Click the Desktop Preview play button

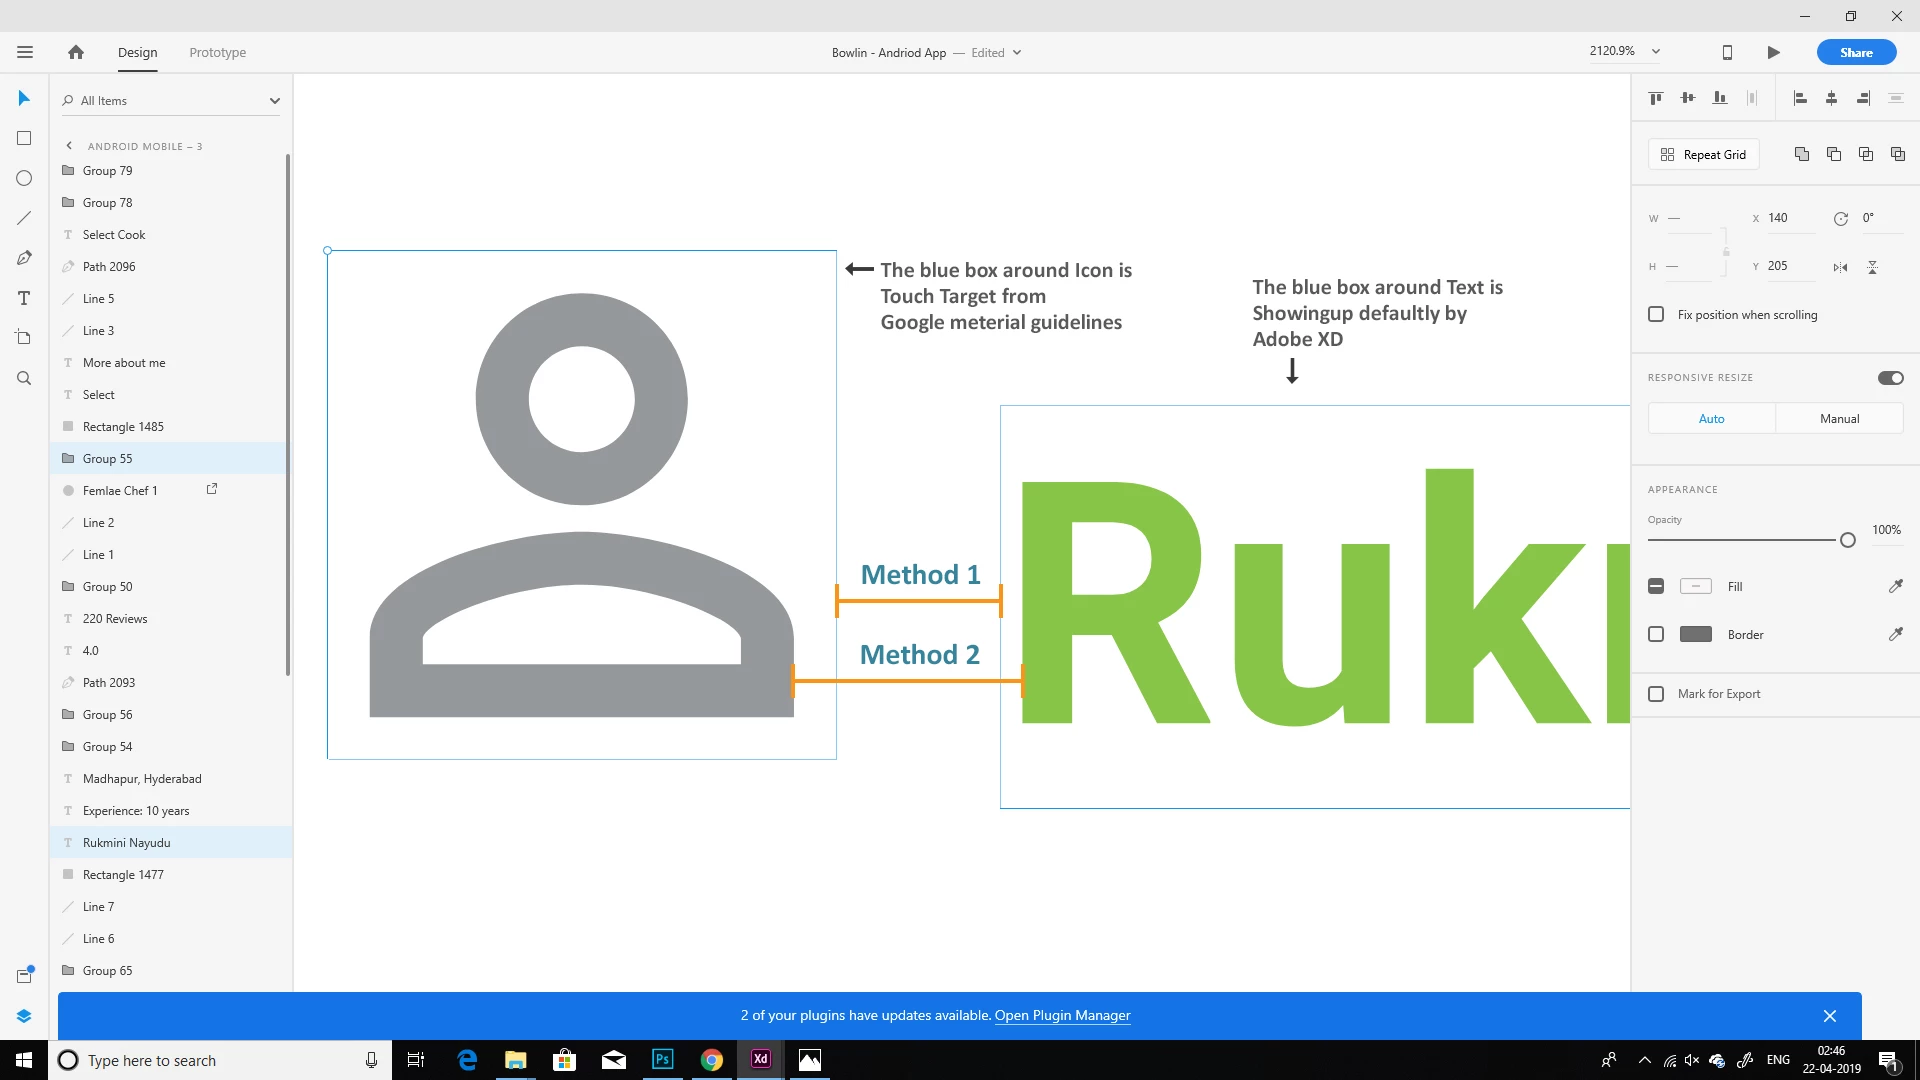[x=1773, y=53]
